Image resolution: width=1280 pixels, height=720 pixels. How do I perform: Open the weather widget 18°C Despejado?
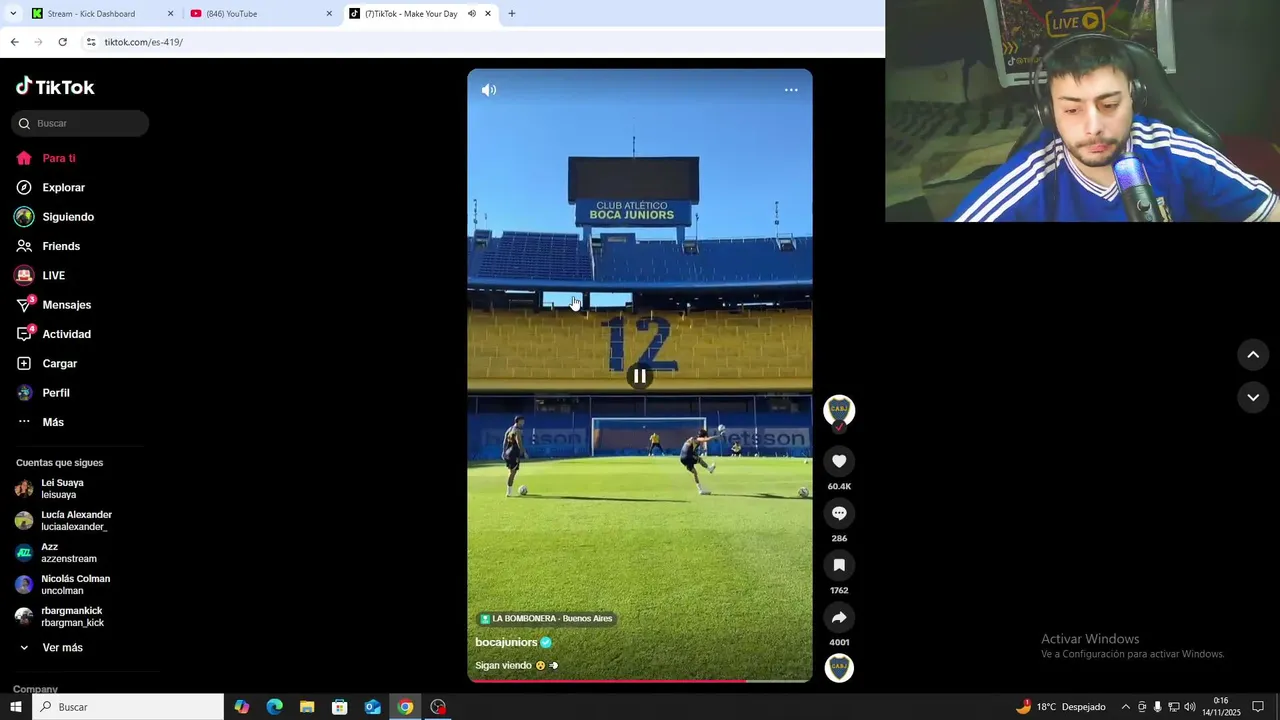[1060, 707]
